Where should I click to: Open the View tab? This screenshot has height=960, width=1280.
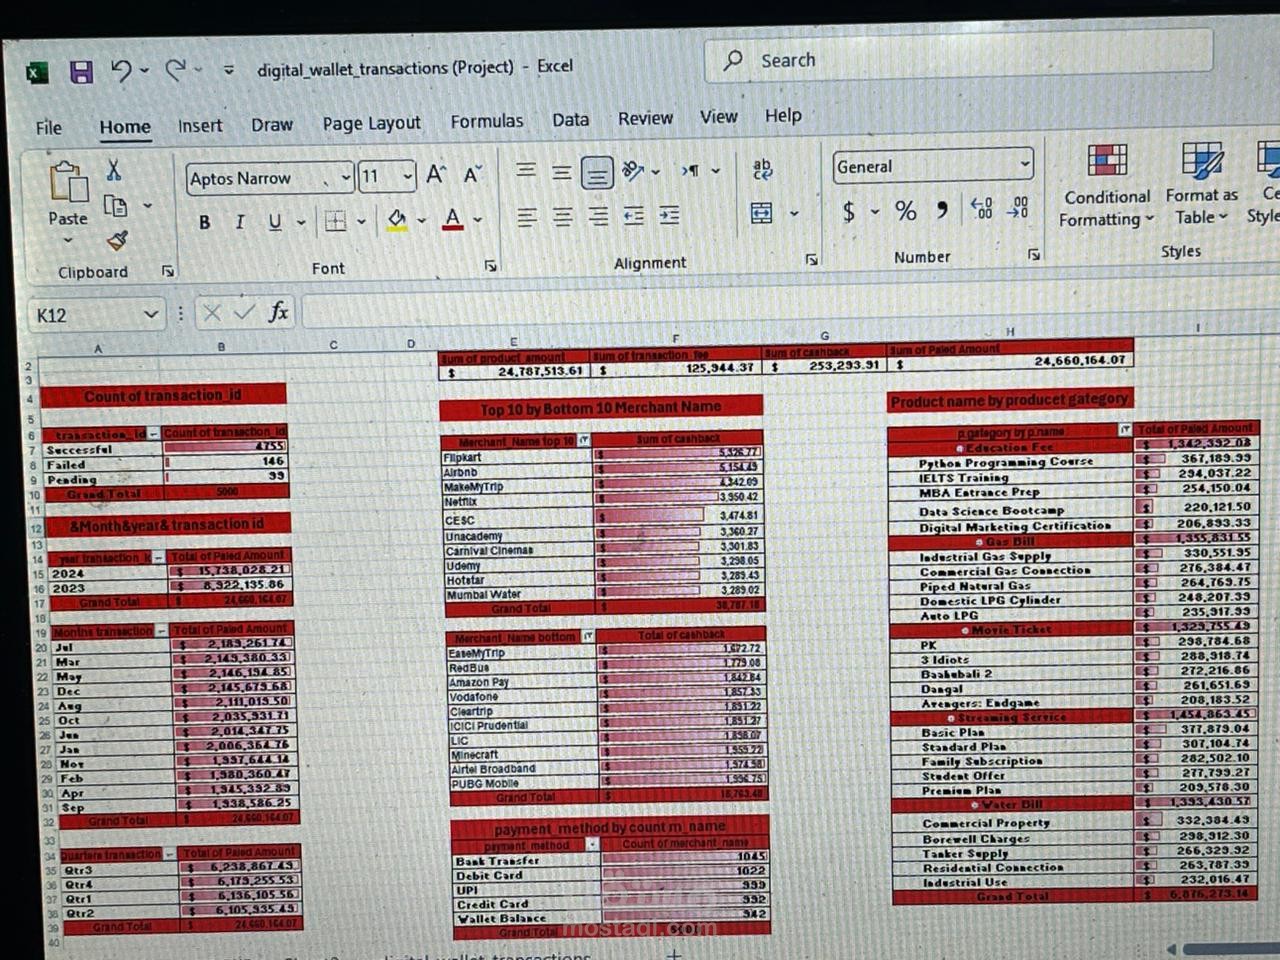coord(718,117)
